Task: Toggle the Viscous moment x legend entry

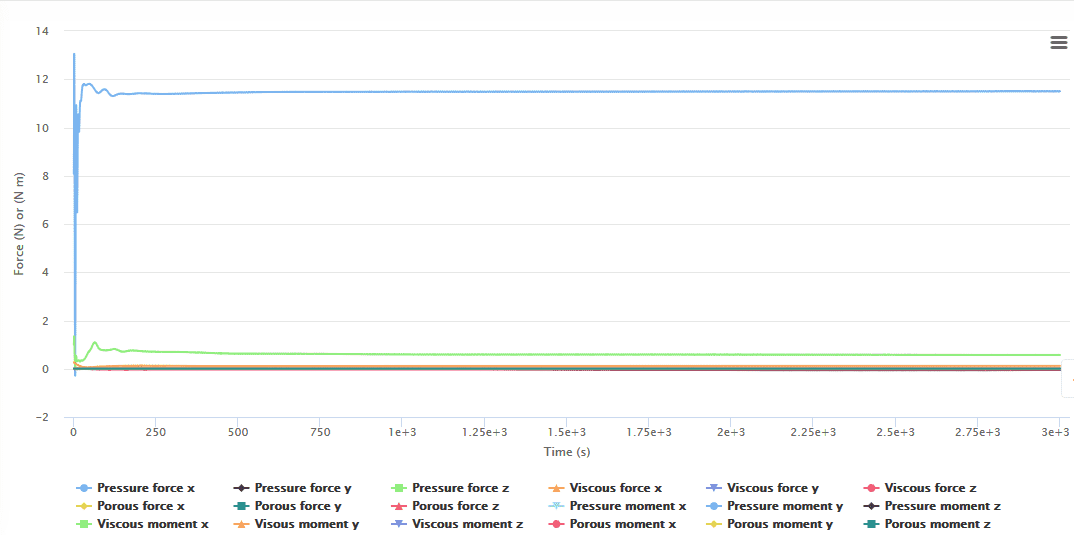Action: pyautogui.click(x=142, y=524)
